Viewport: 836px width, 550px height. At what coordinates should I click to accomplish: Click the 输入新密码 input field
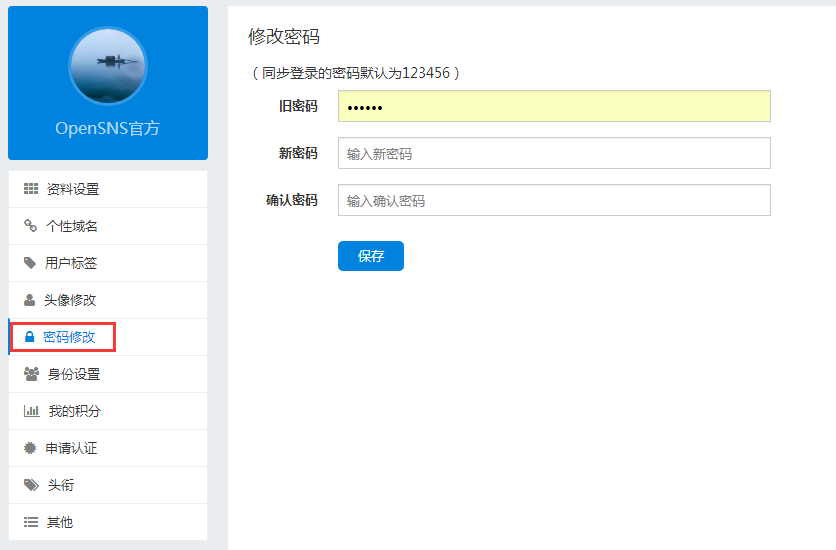coord(554,153)
